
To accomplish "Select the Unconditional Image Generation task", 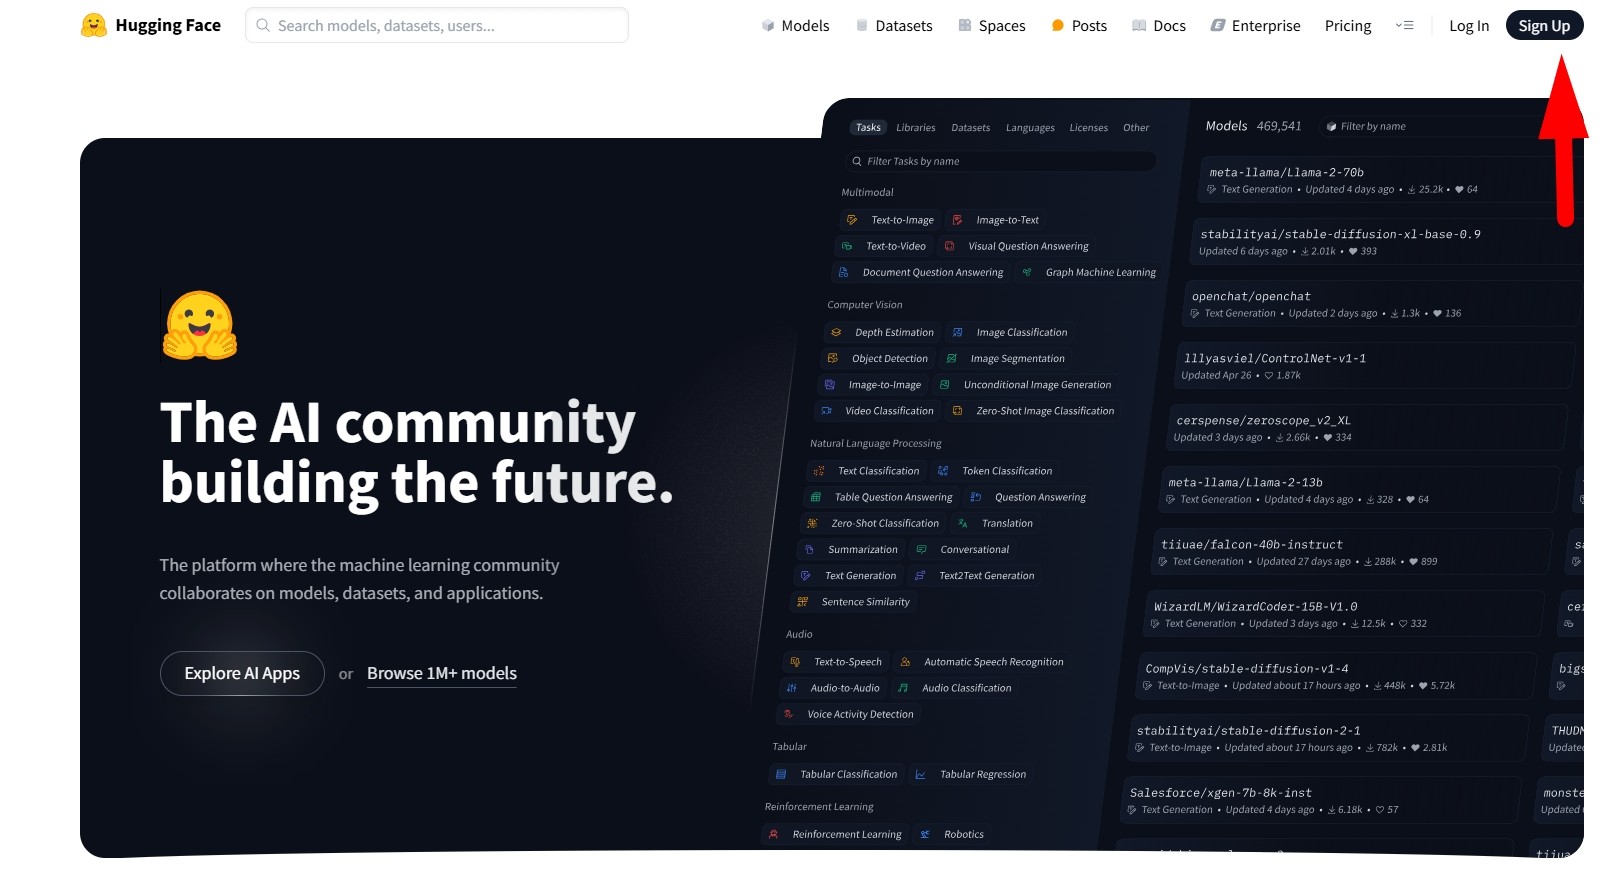I will click(1025, 385).
